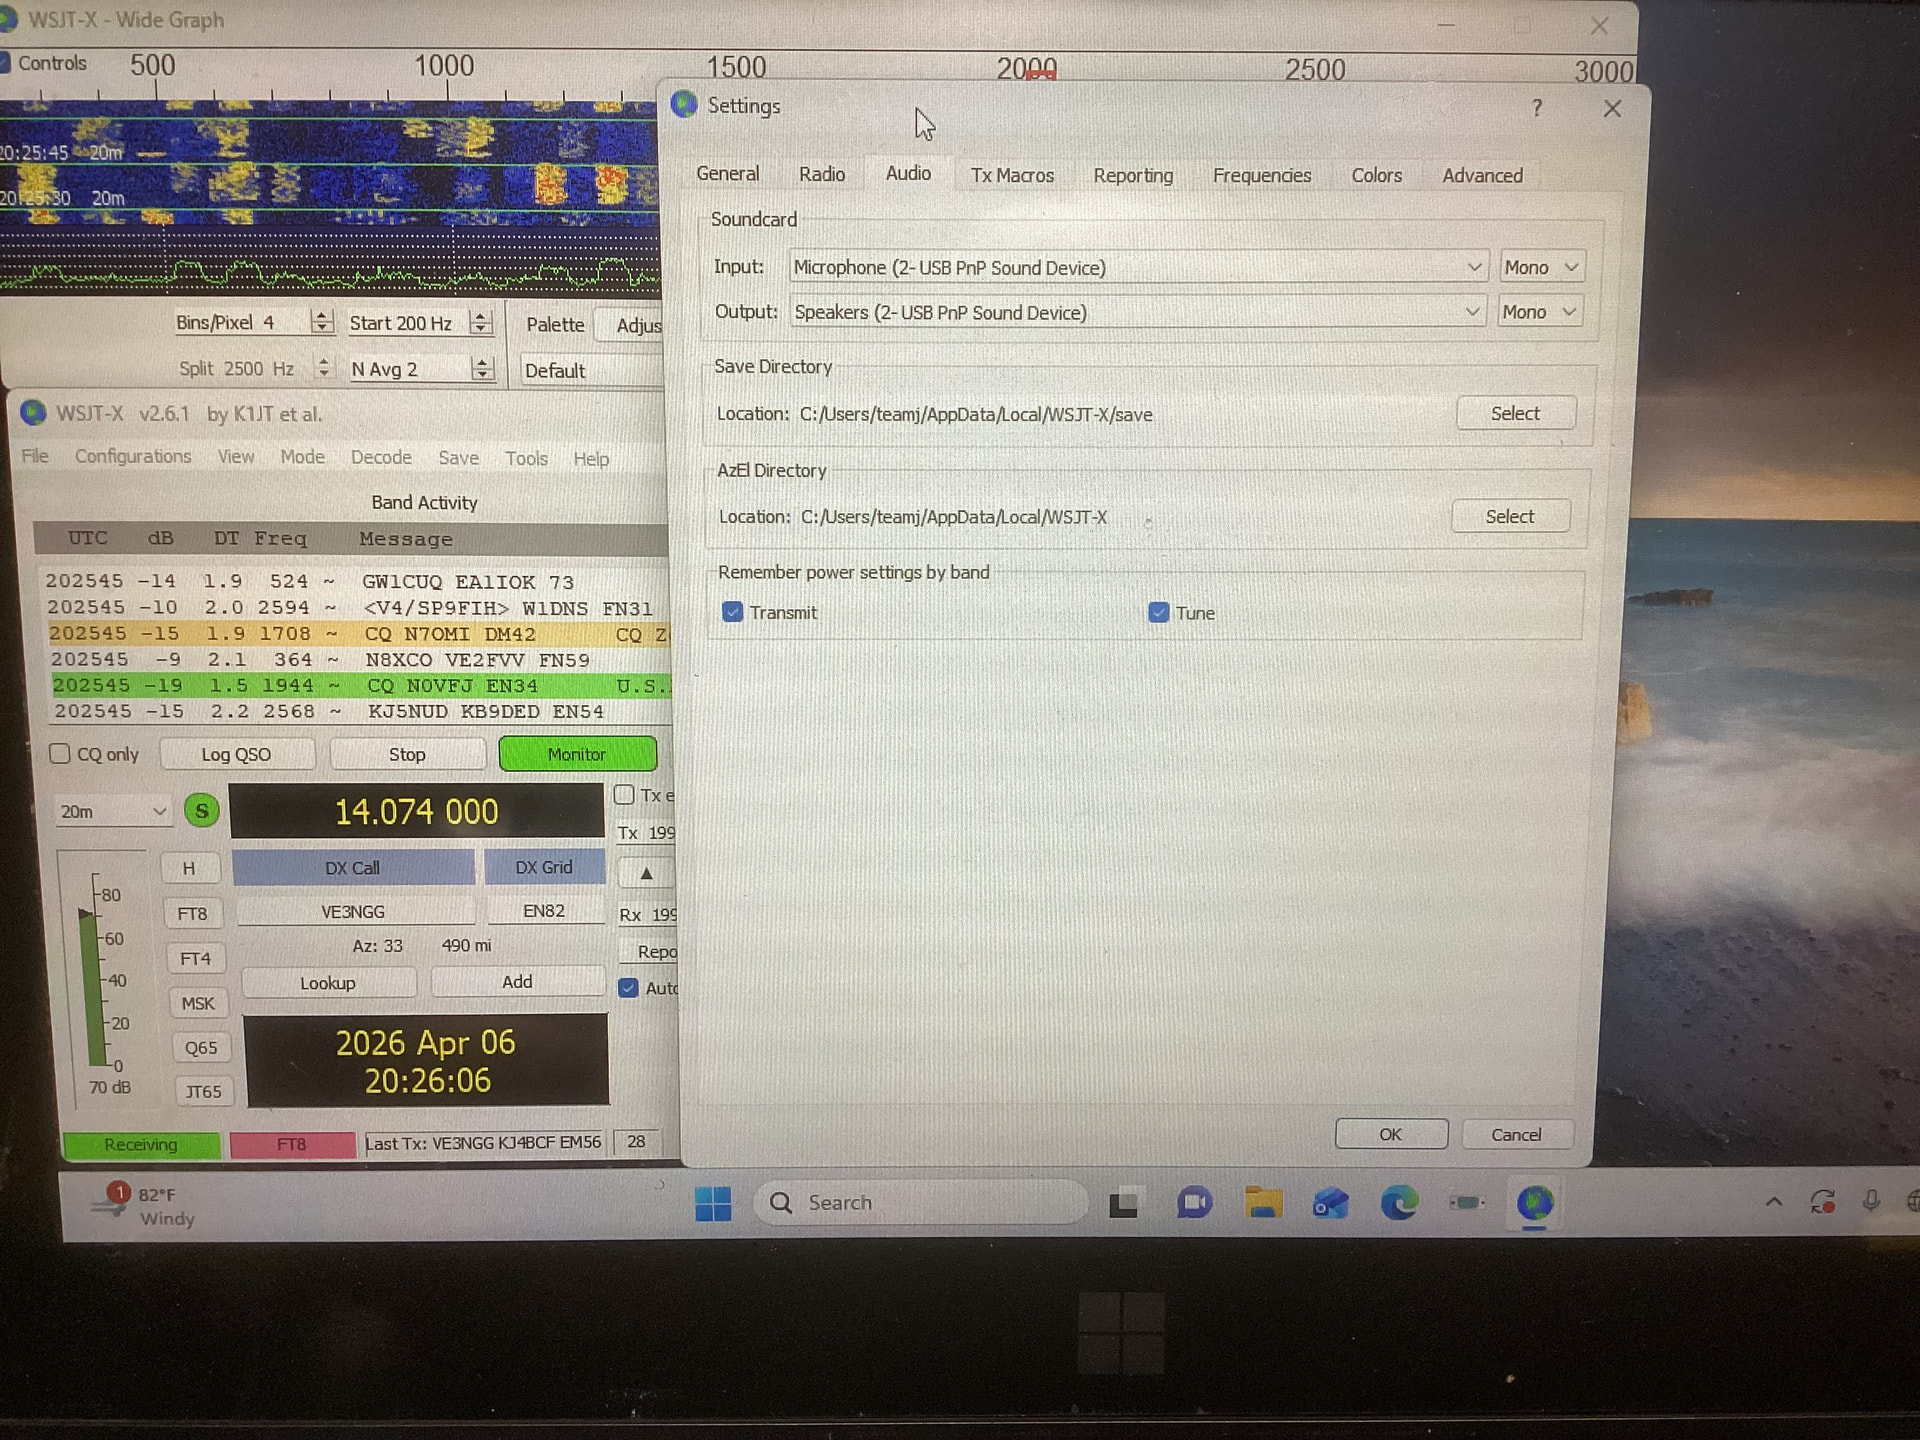Click the green S split indicator

click(202, 810)
